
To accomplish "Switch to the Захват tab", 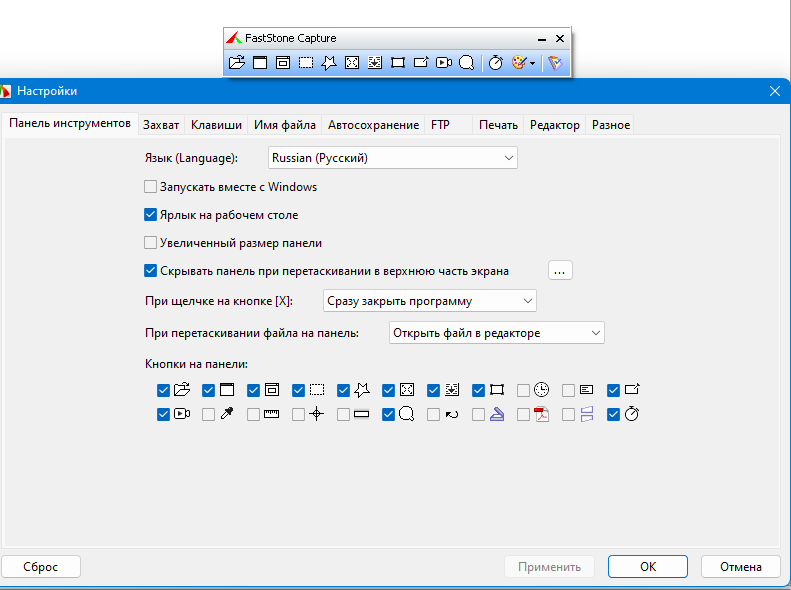I will [x=161, y=125].
